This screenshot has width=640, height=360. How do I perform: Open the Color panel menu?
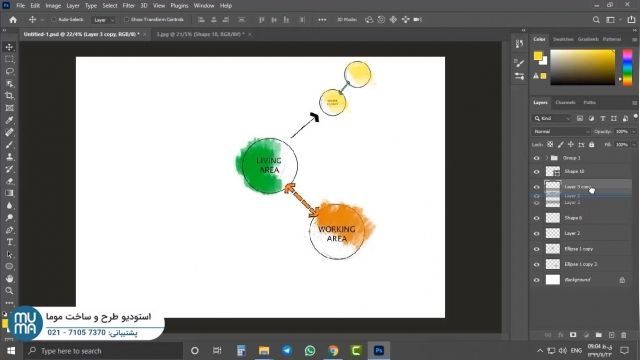(634, 39)
